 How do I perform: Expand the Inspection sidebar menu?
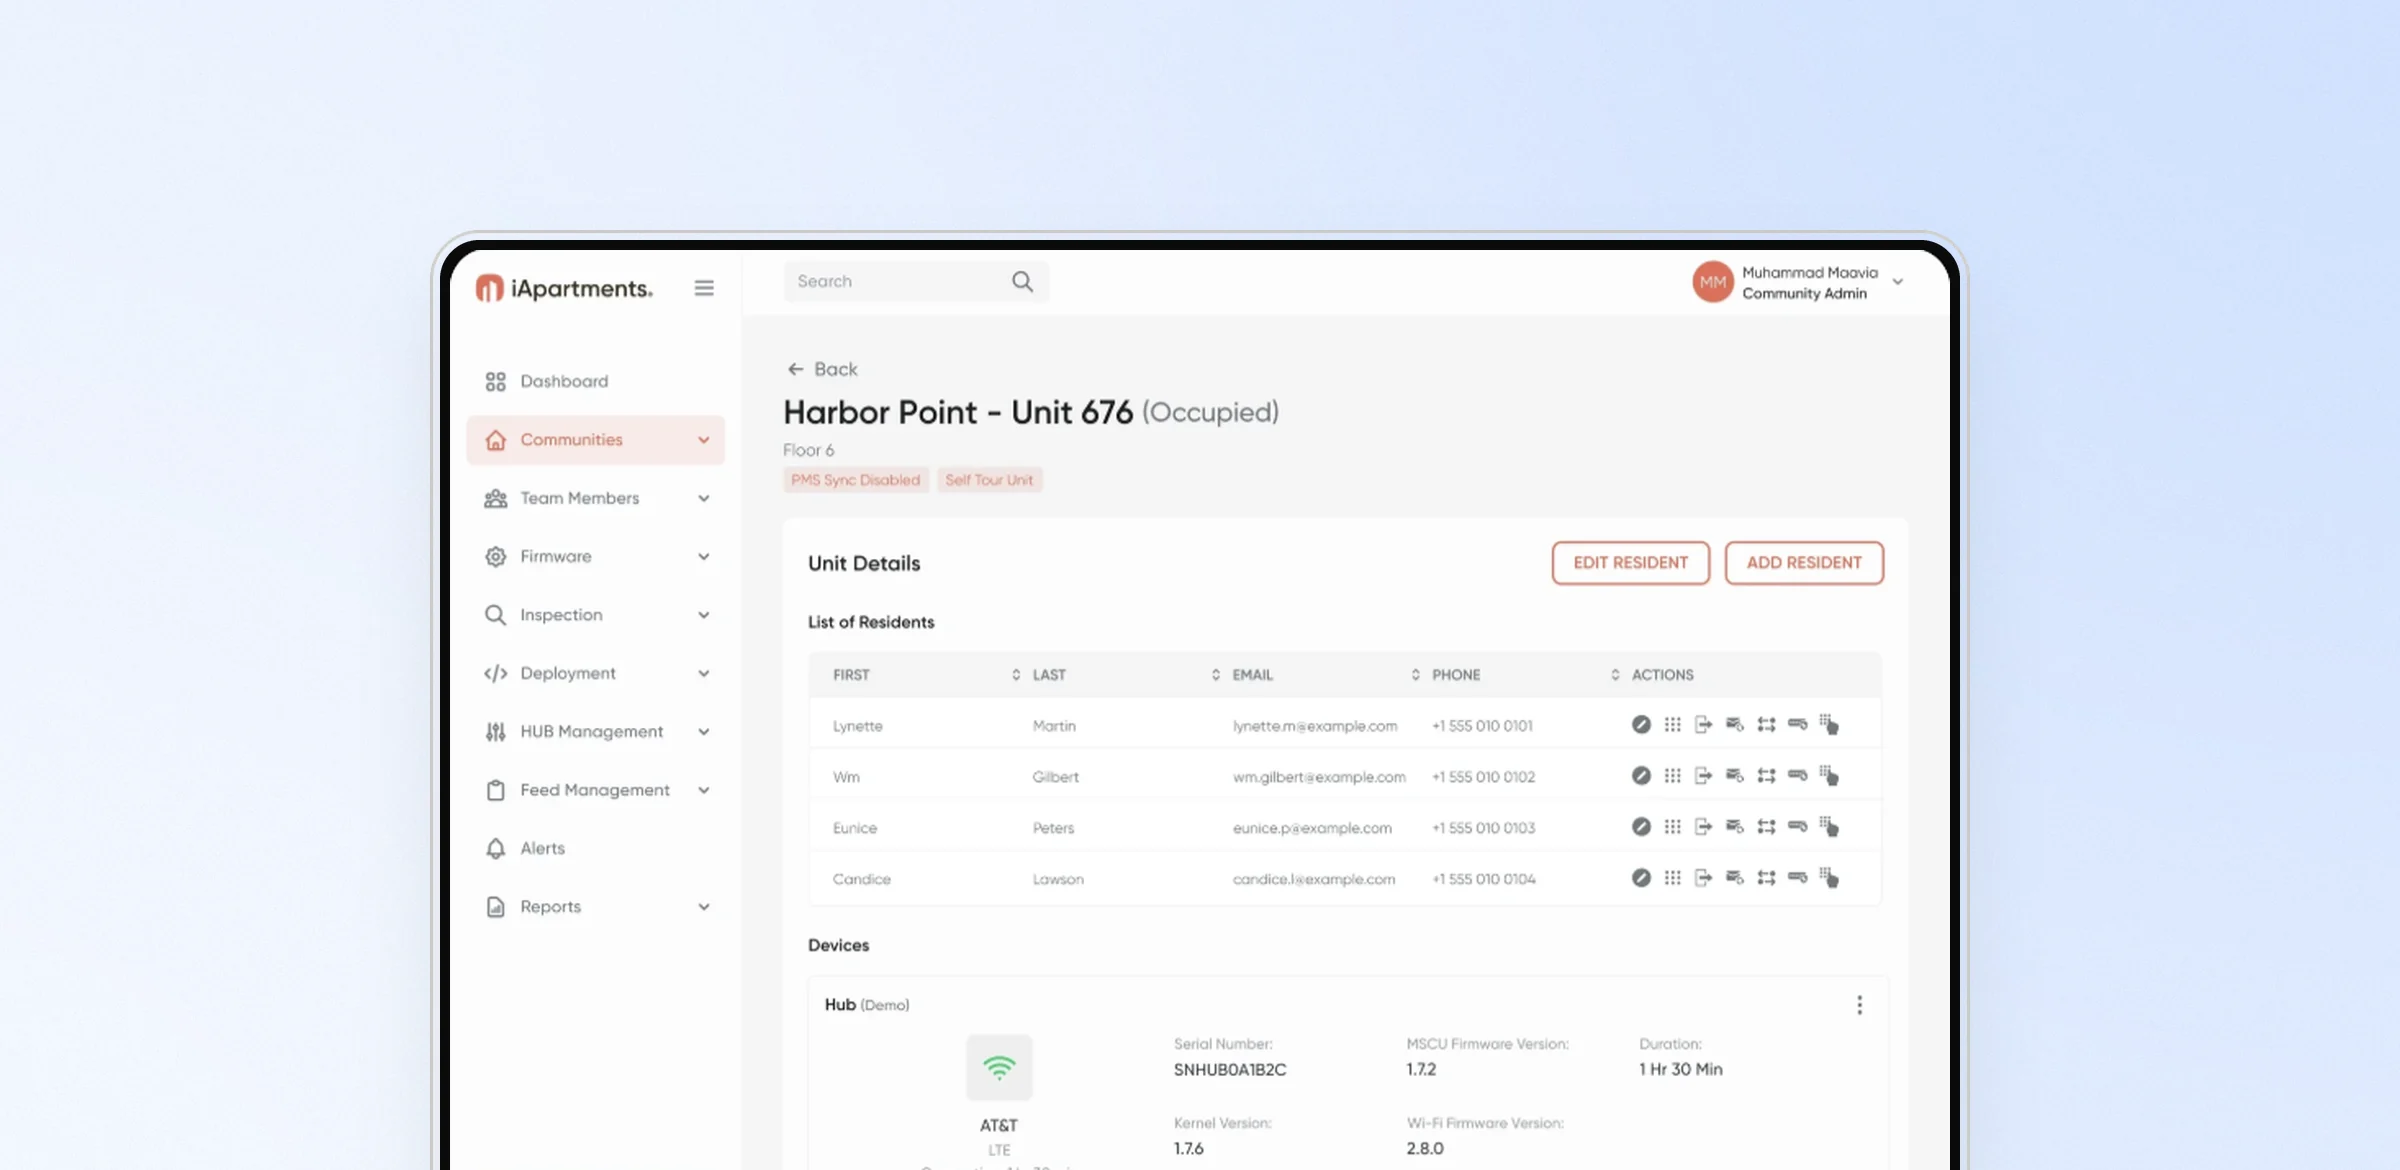(595, 615)
